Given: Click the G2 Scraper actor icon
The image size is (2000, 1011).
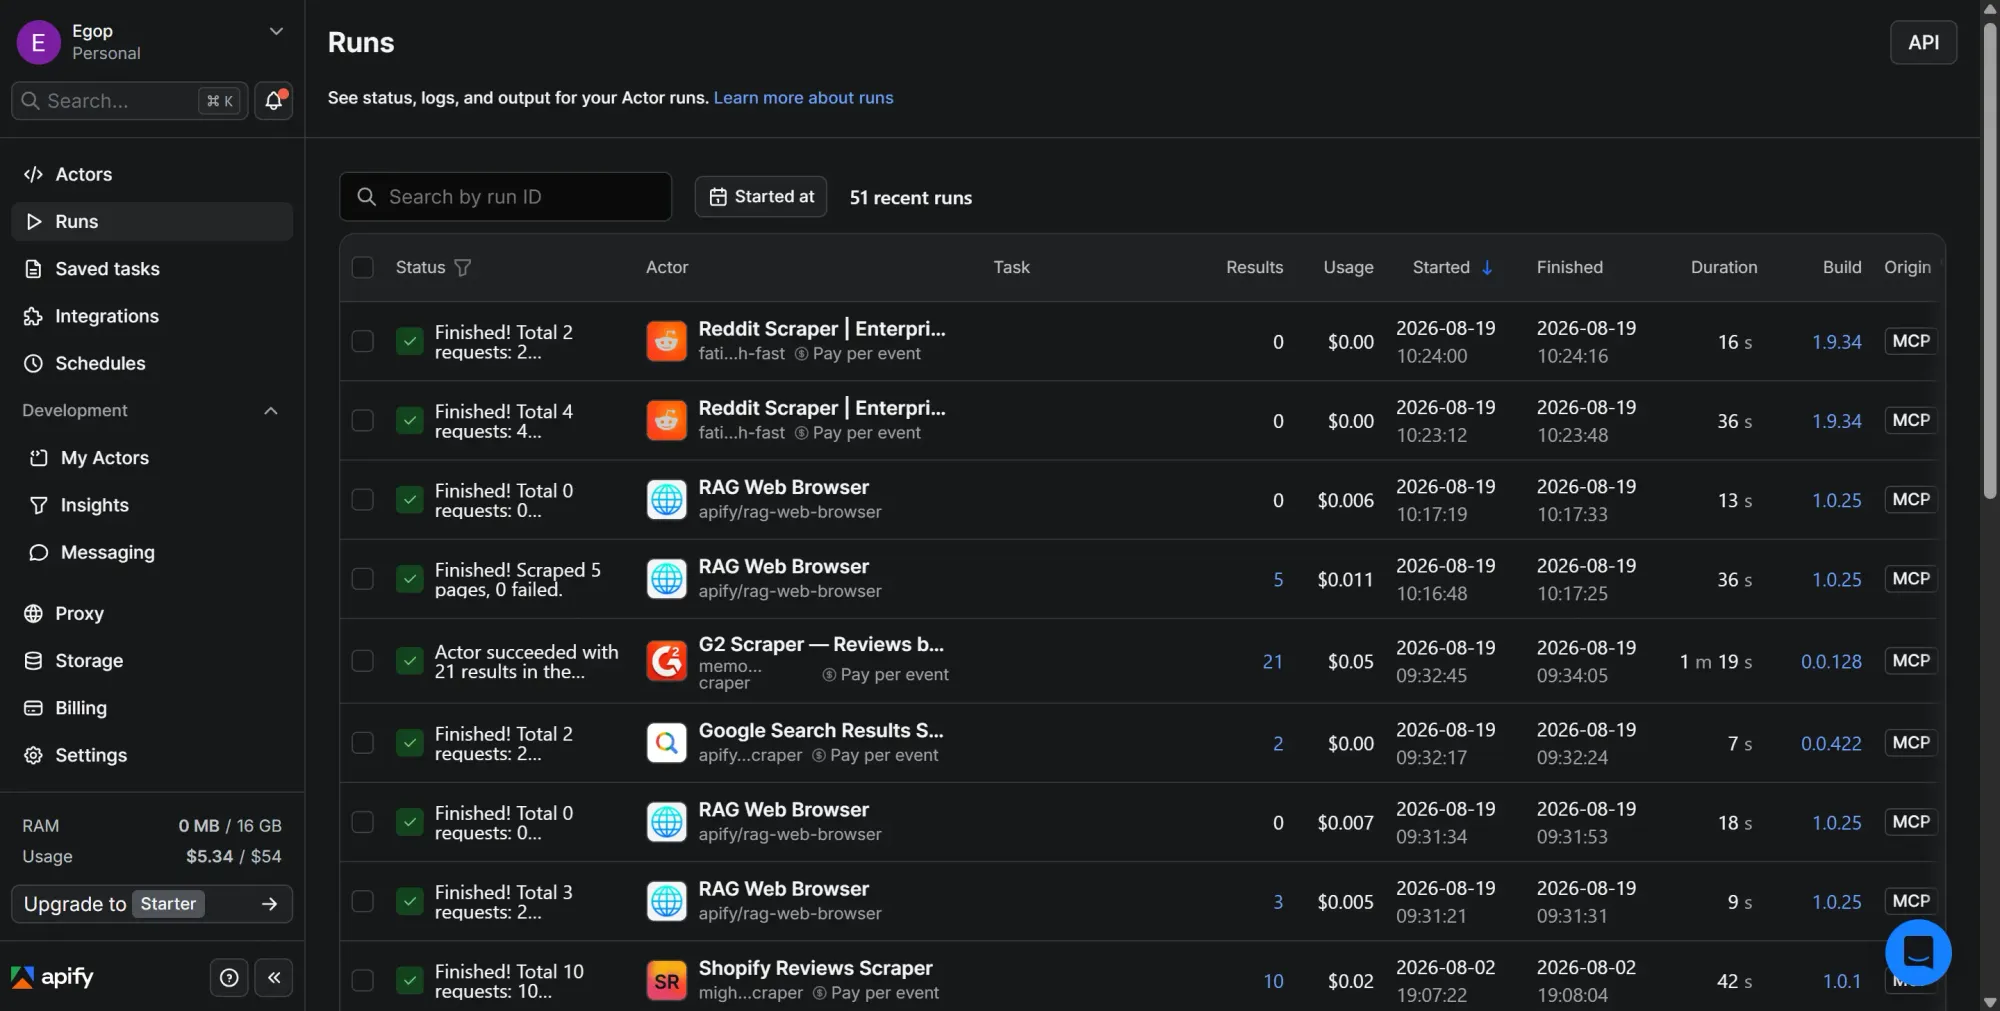Looking at the screenshot, I should [x=666, y=660].
